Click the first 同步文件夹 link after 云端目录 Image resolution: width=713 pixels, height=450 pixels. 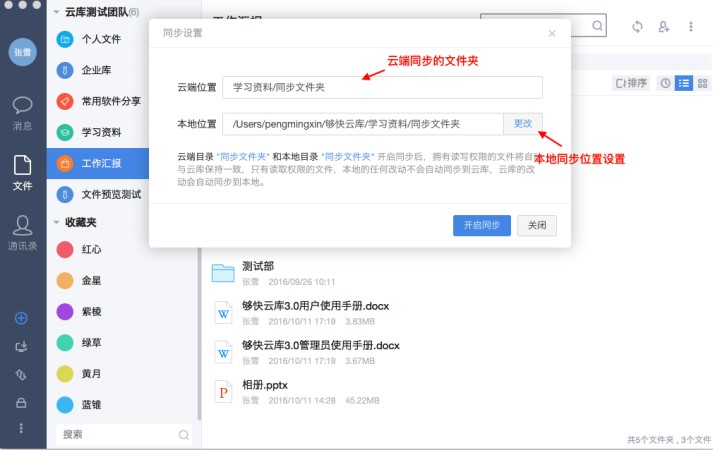click(243, 157)
